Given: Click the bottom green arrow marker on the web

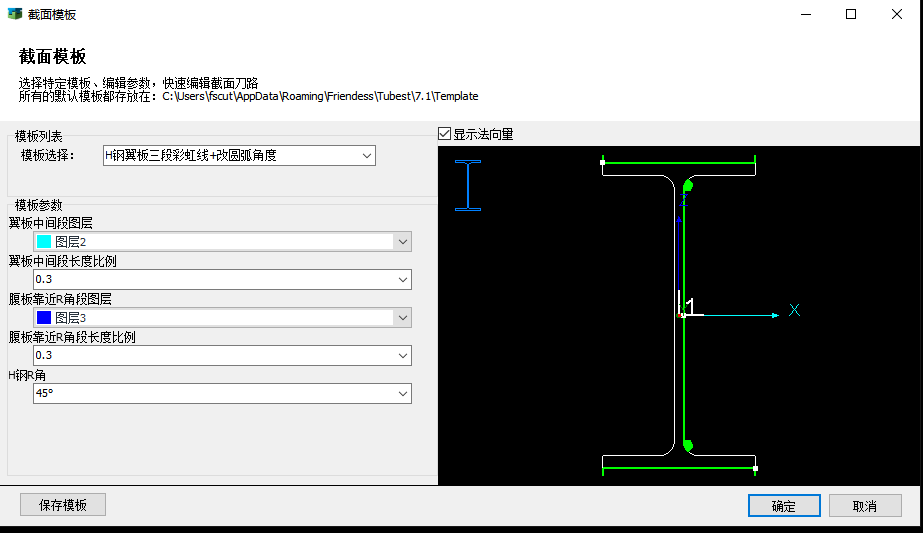Looking at the screenshot, I should coord(687,445).
